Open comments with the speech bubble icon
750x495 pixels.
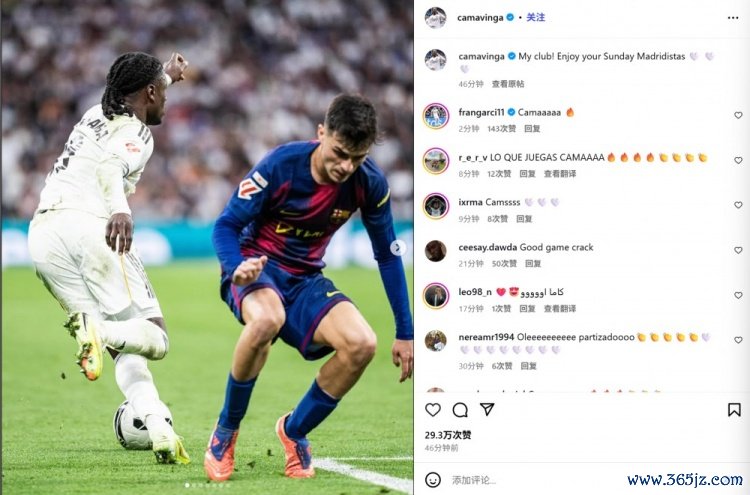pyautogui.click(x=460, y=410)
